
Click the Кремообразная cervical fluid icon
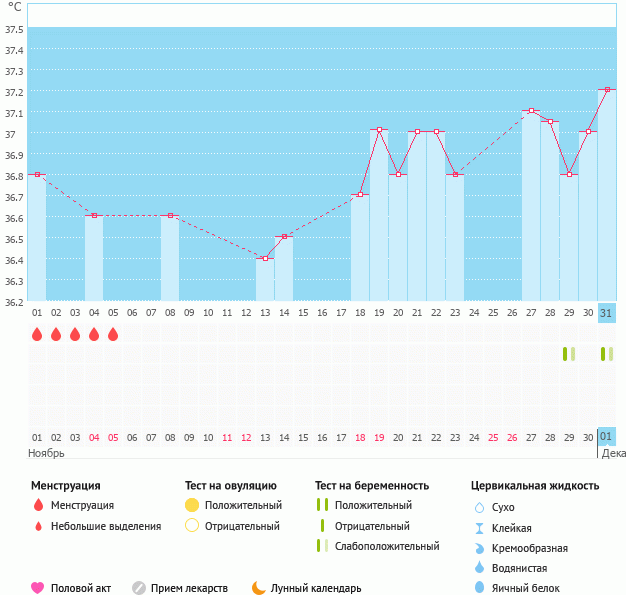pyautogui.click(x=479, y=548)
